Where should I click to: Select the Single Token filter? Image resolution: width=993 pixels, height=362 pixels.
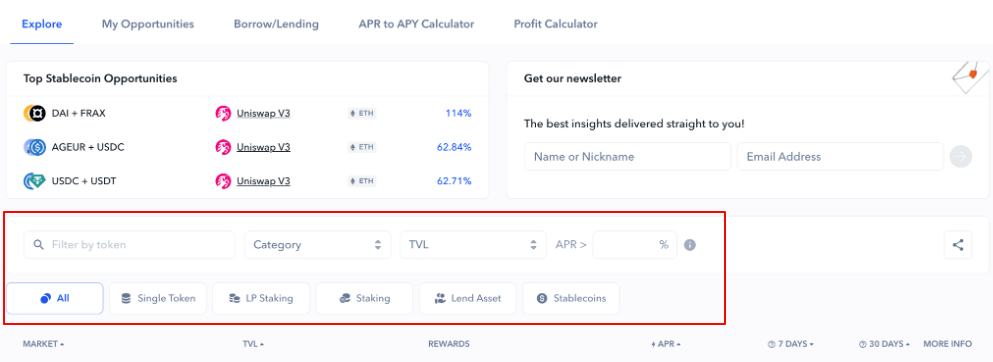(x=158, y=298)
